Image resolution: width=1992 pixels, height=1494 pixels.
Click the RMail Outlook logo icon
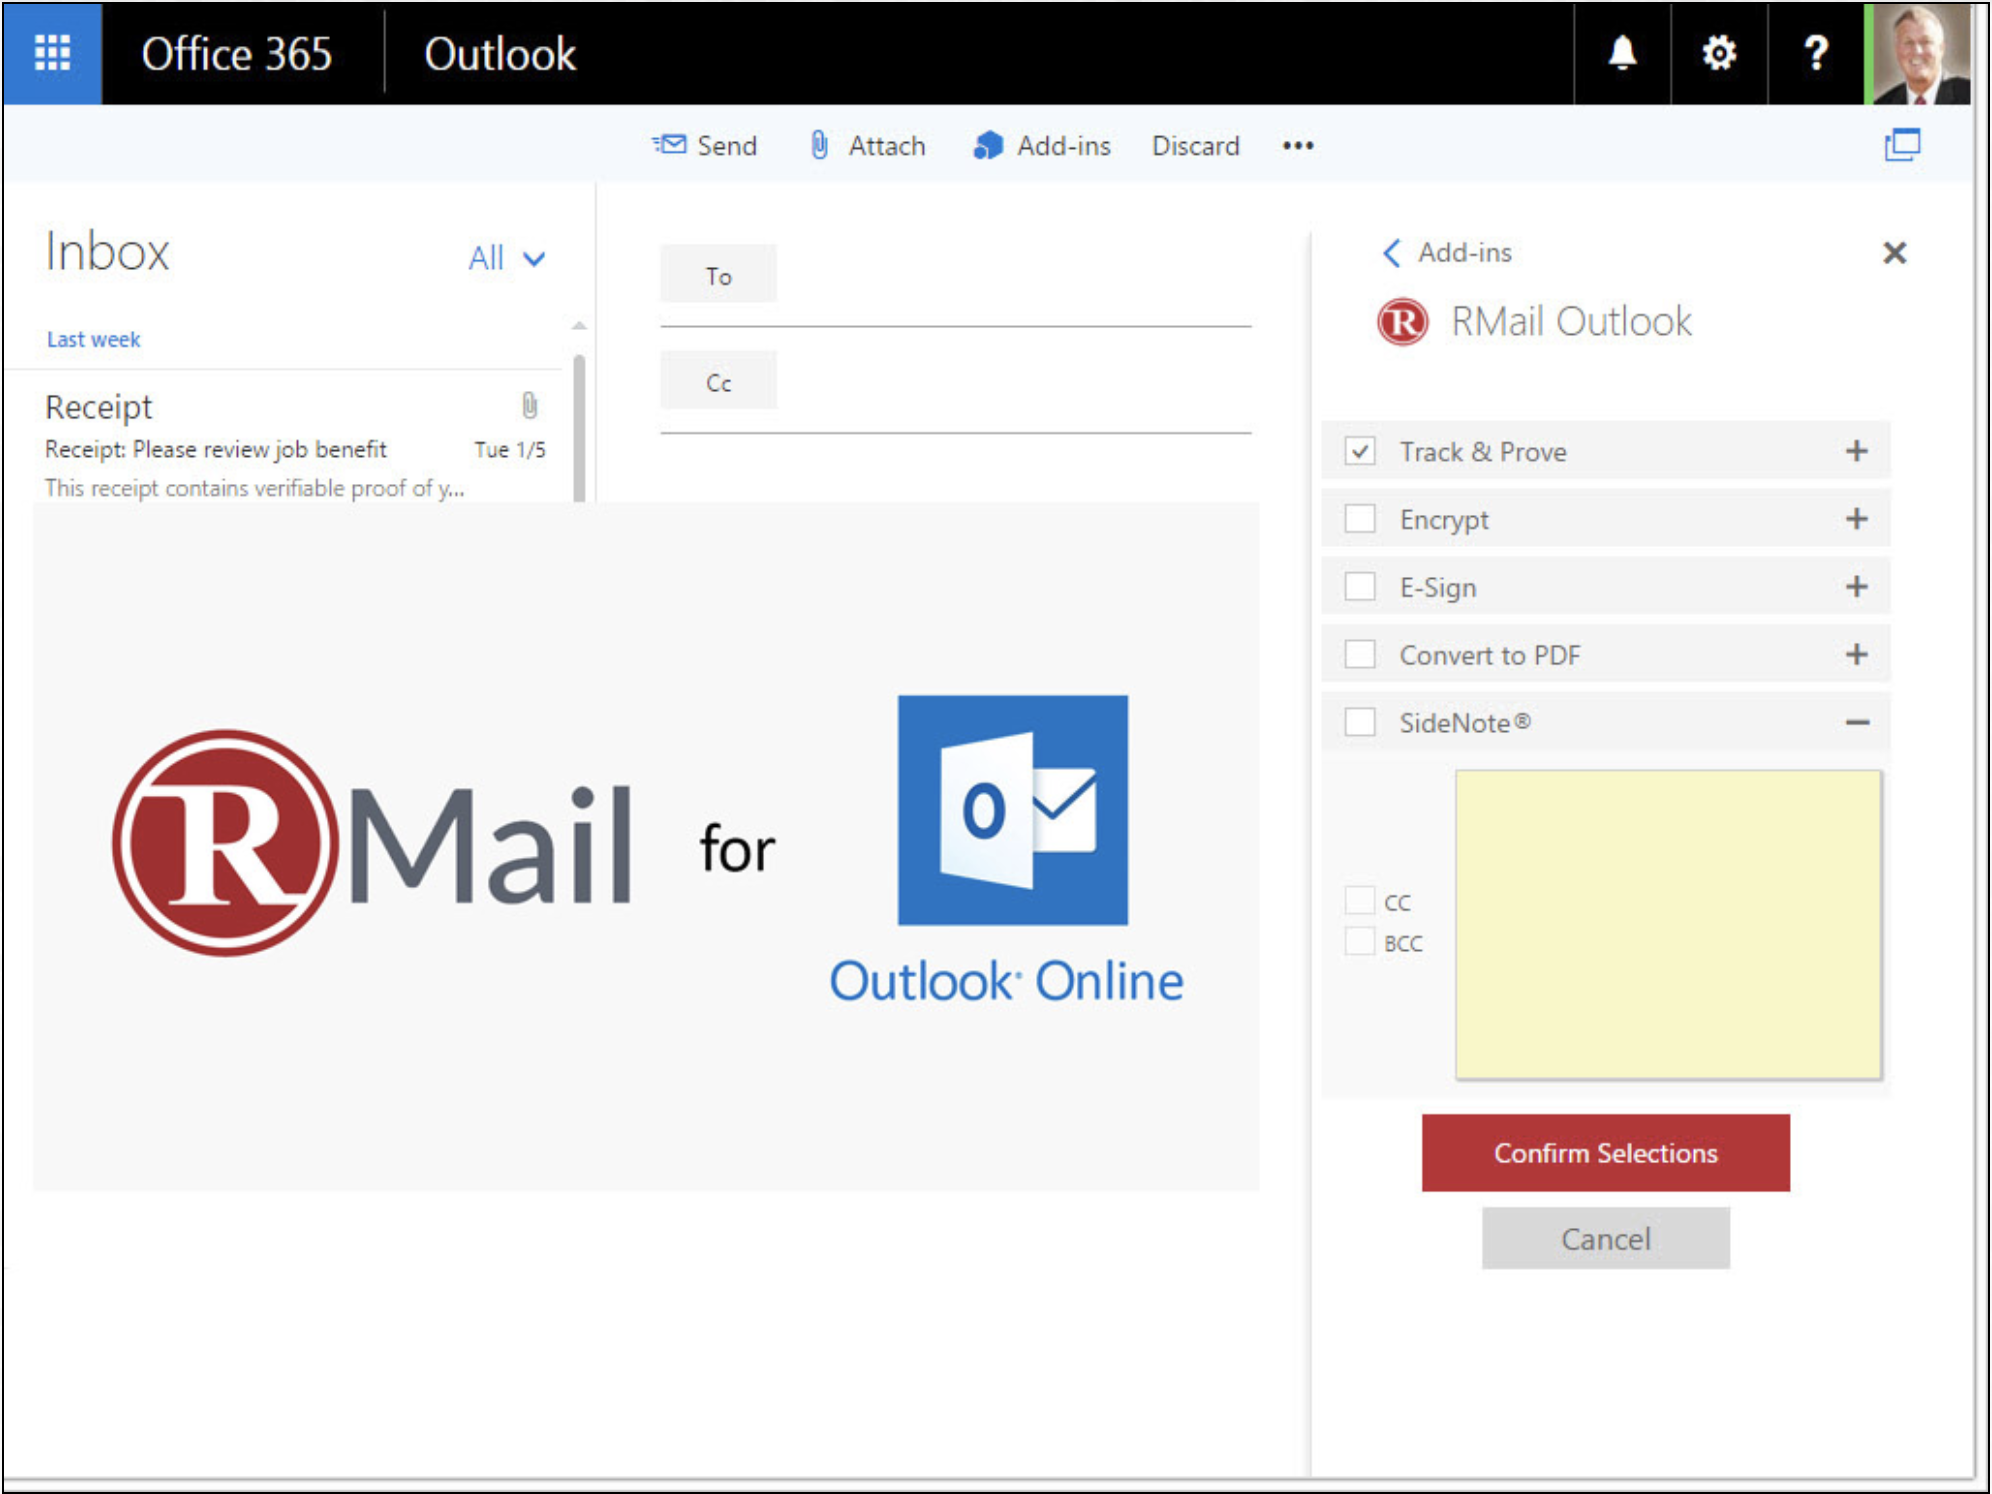click(x=1403, y=322)
